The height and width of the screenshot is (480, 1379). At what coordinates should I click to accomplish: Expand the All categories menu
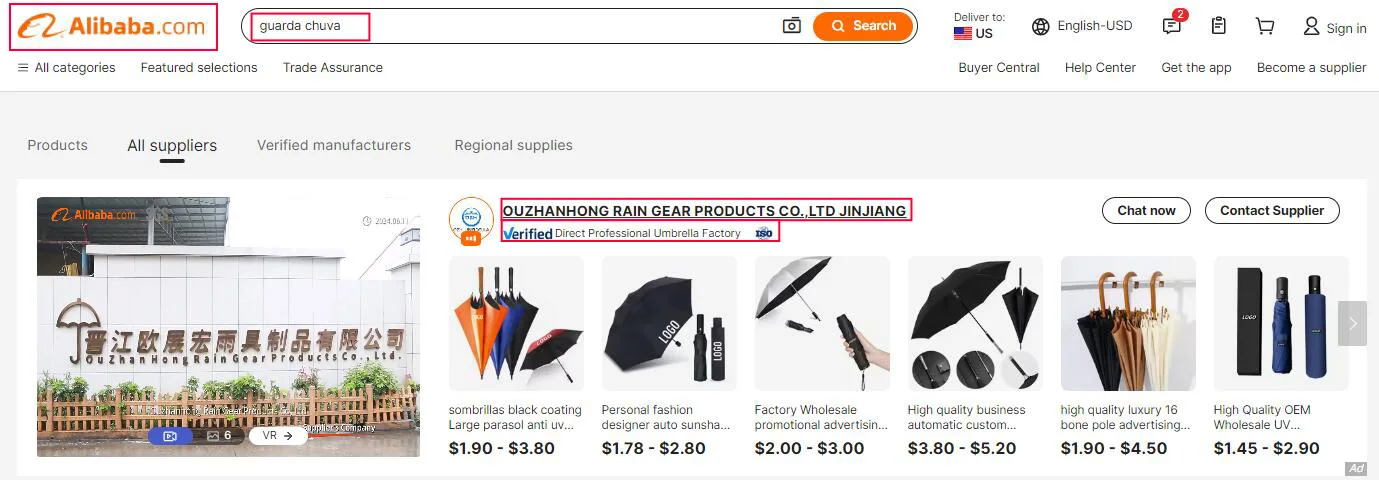(x=66, y=68)
